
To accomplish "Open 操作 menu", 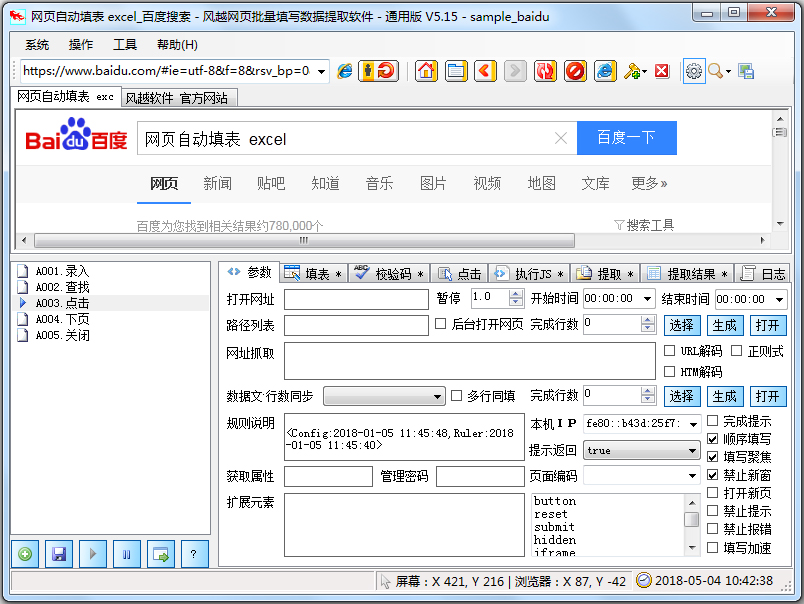I will pos(81,45).
